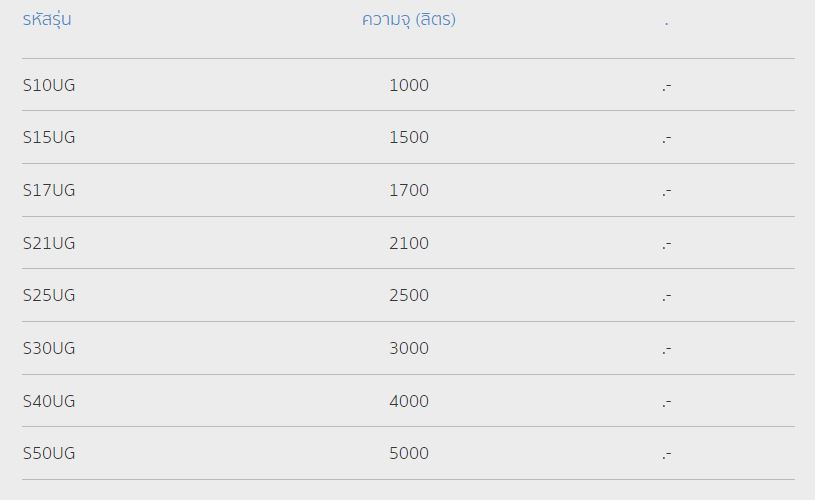
Task: Click the 1500 liter capacity value
Action: [x=409, y=138]
